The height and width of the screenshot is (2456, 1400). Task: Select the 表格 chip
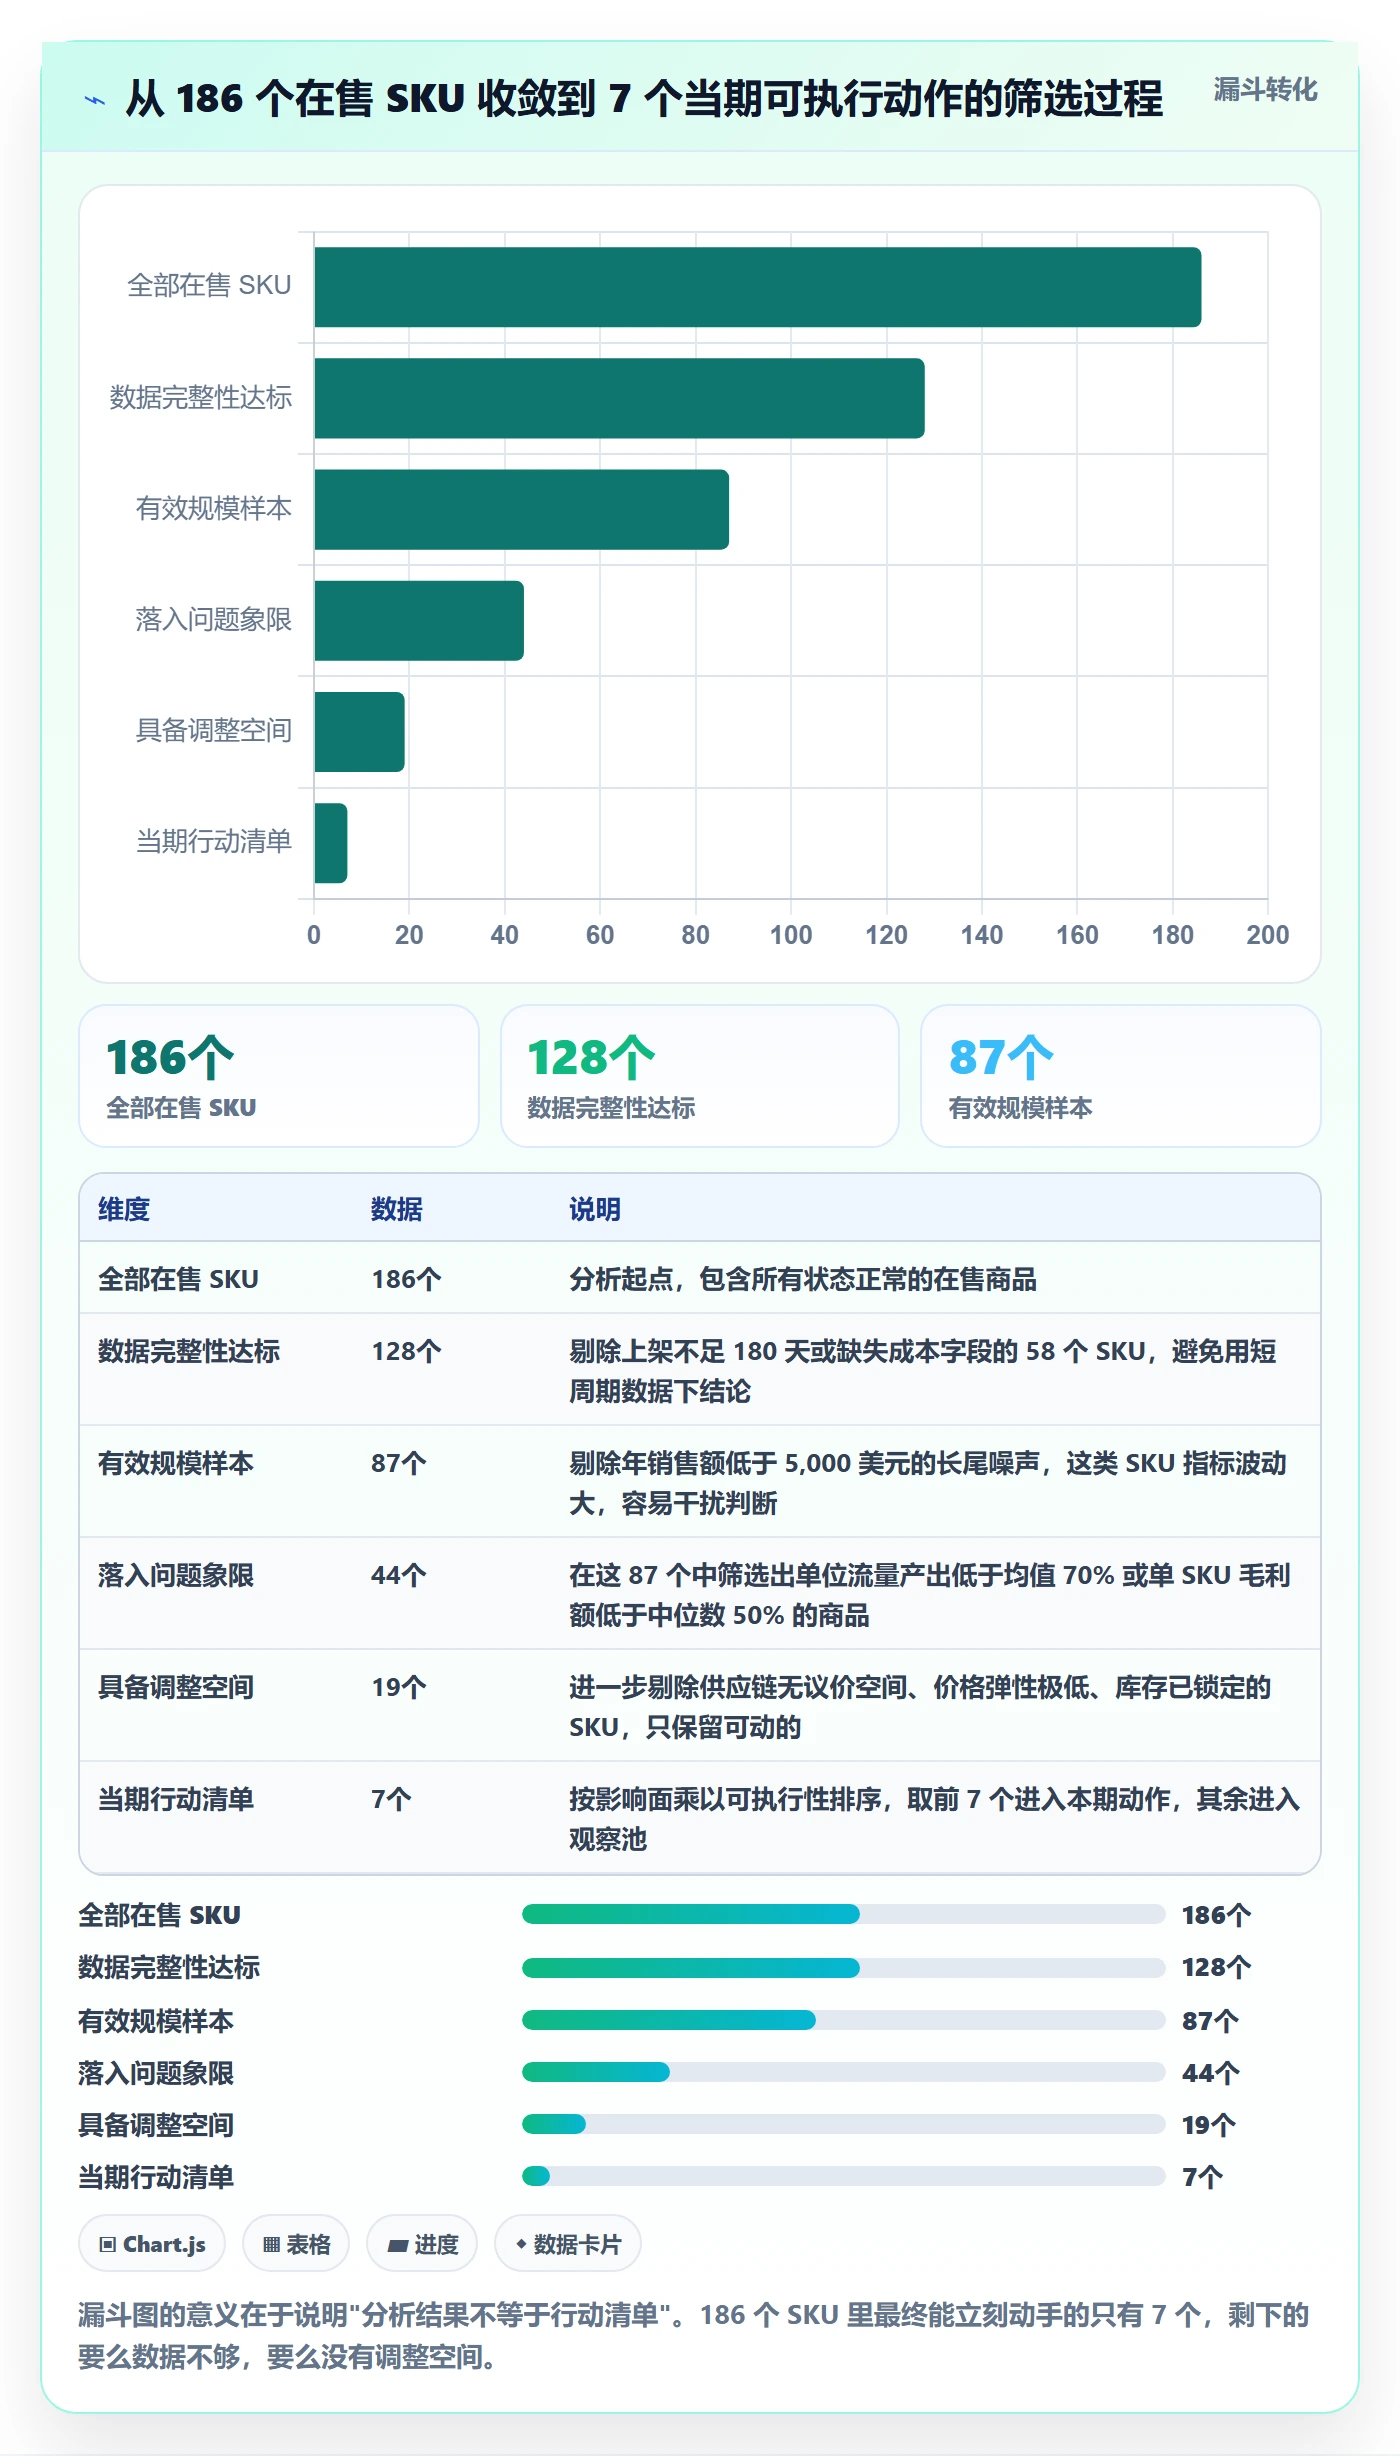point(296,2244)
